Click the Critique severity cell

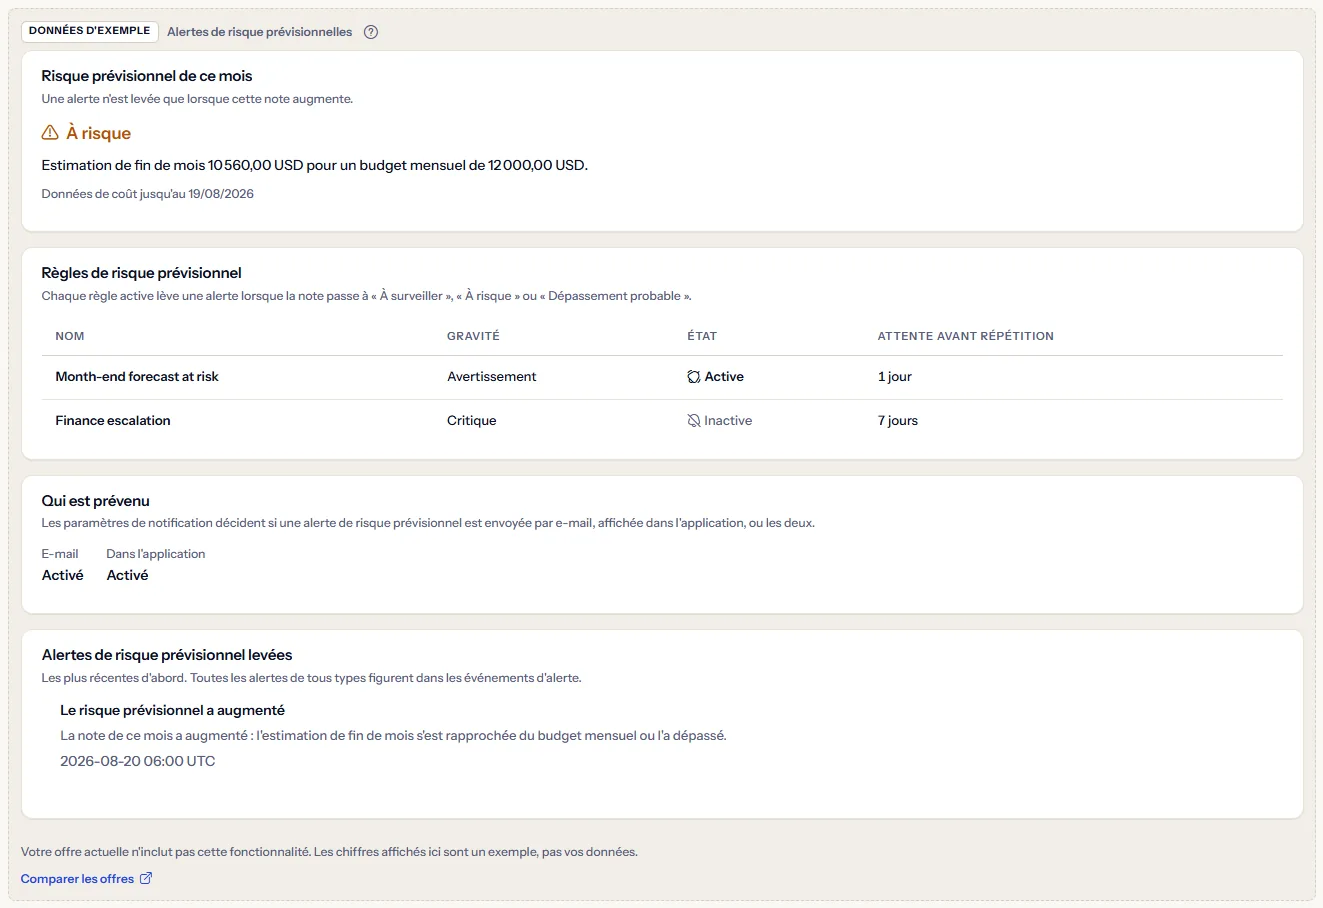coord(472,421)
